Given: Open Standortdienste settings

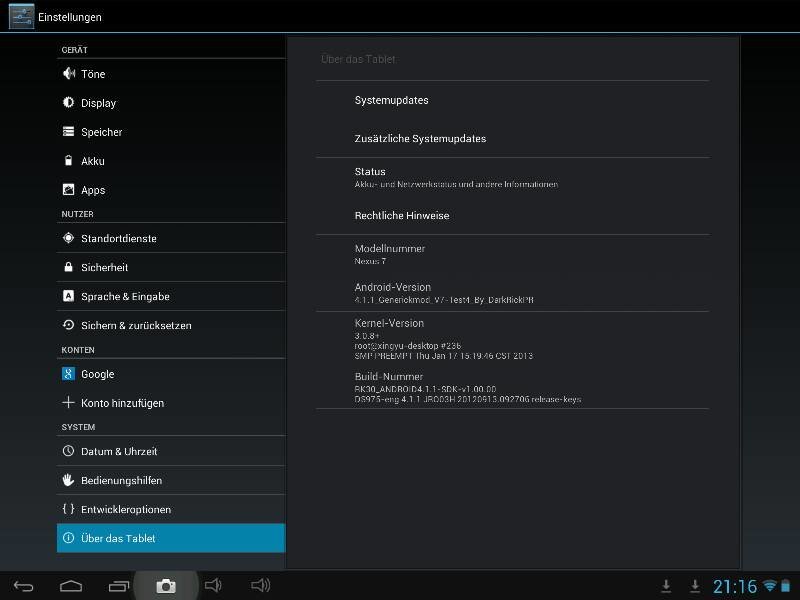Looking at the screenshot, I should point(171,238).
